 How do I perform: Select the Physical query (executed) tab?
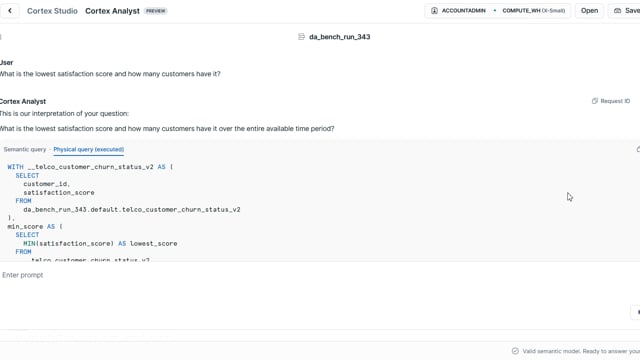tap(89, 149)
